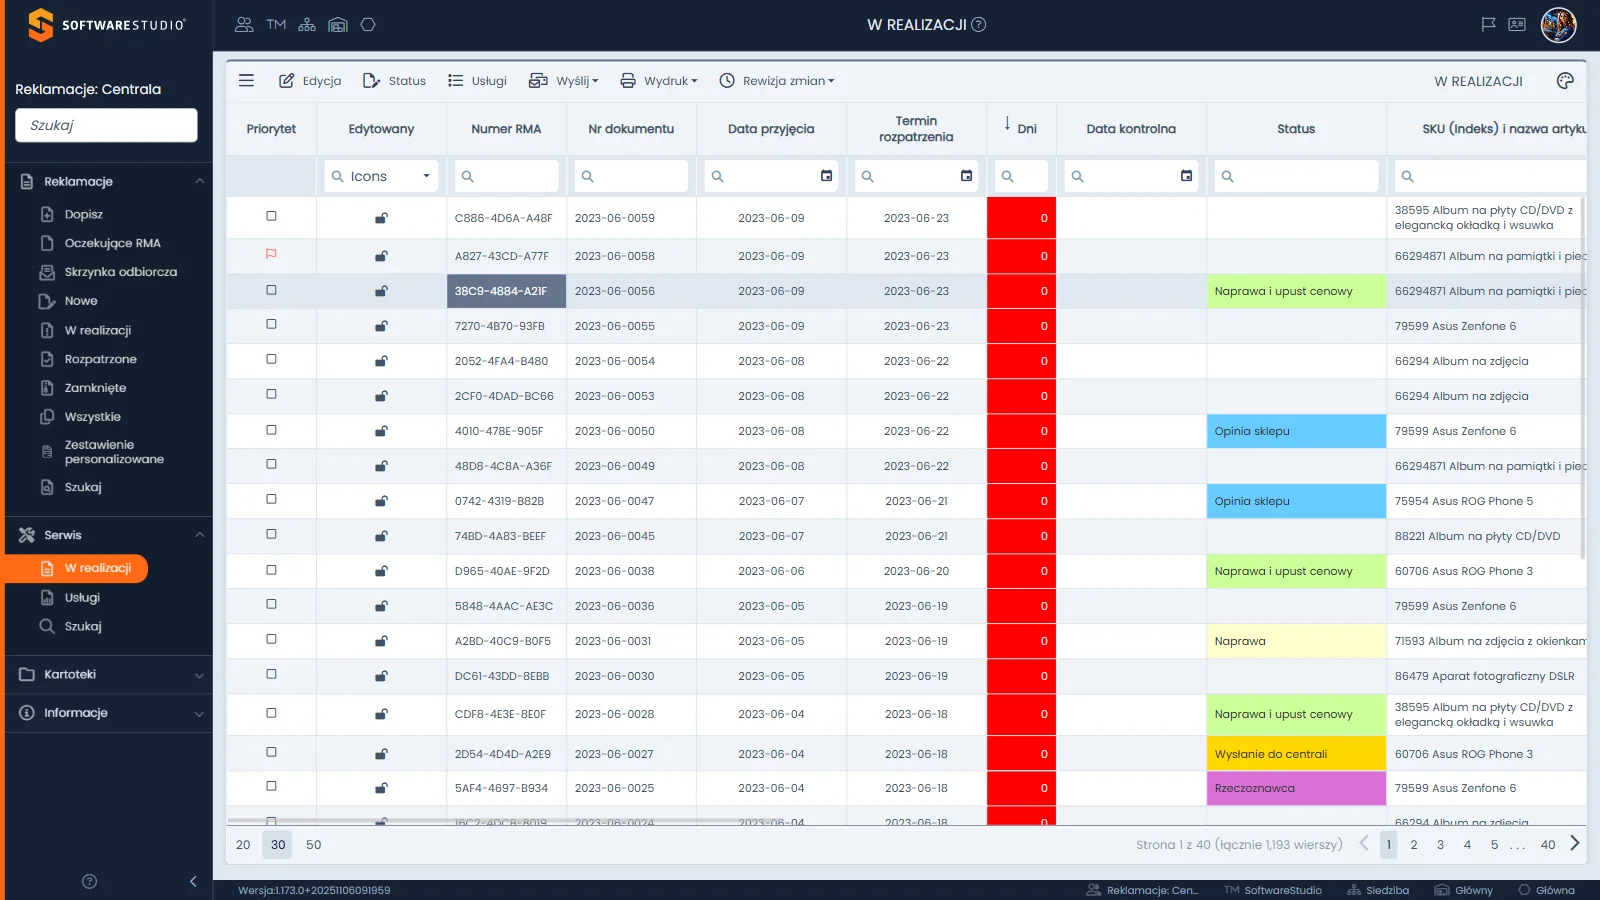Click the palette theme icon
The image size is (1600, 900).
click(1565, 81)
